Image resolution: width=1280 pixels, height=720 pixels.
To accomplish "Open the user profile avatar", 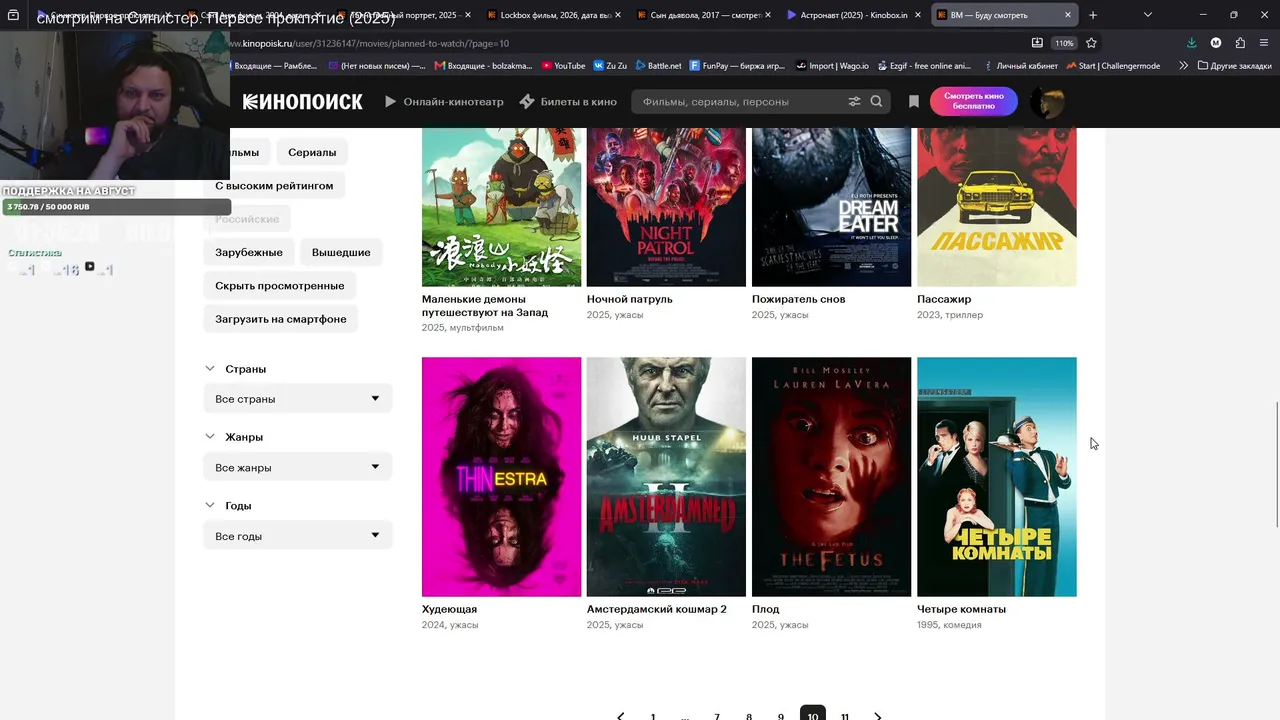I will pyautogui.click(x=1047, y=102).
